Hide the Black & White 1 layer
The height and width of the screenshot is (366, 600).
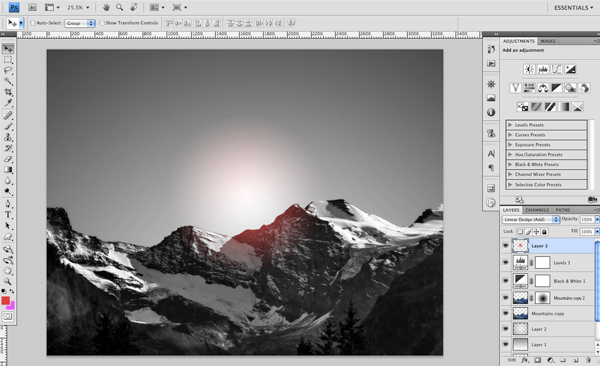coord(506,281)
